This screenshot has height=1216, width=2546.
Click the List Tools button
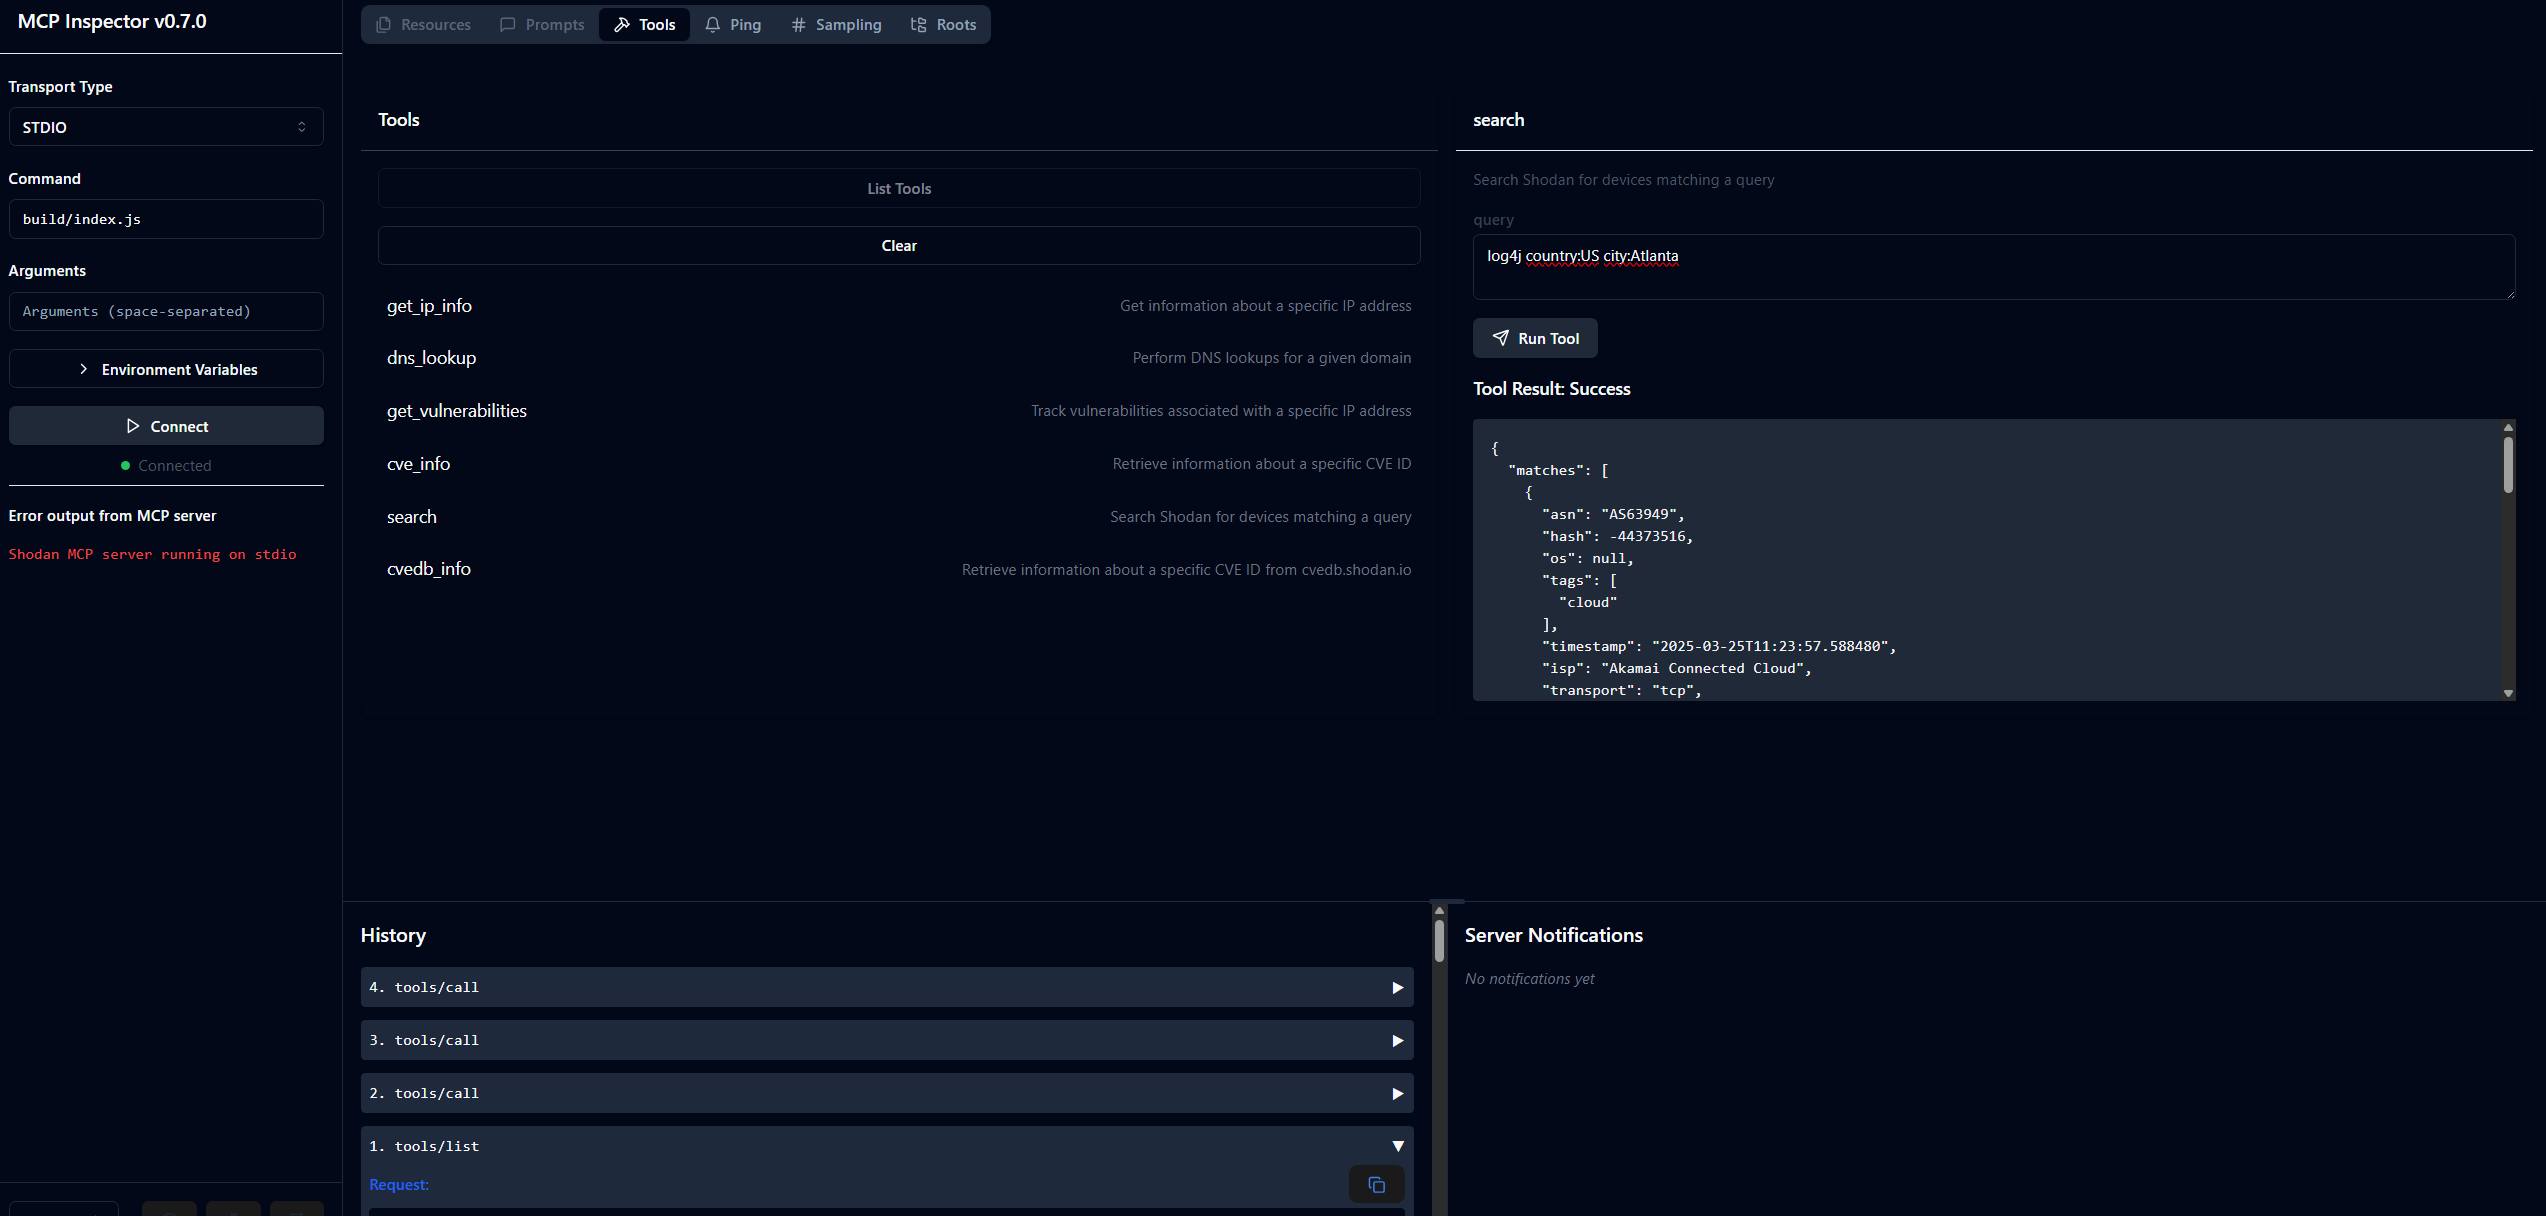898,189
